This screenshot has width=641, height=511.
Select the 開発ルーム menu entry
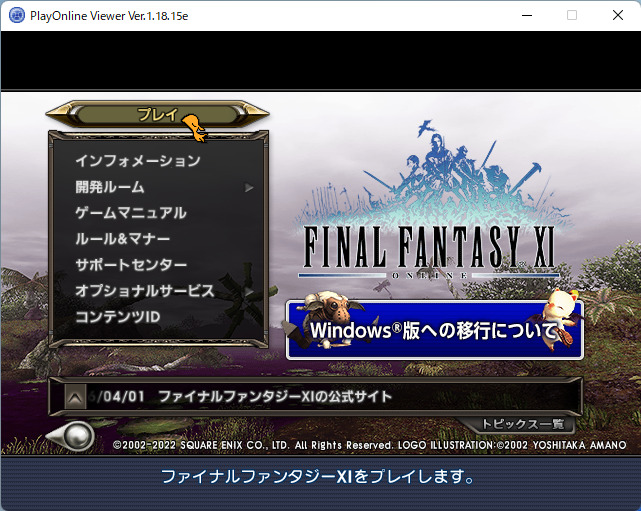110,187
